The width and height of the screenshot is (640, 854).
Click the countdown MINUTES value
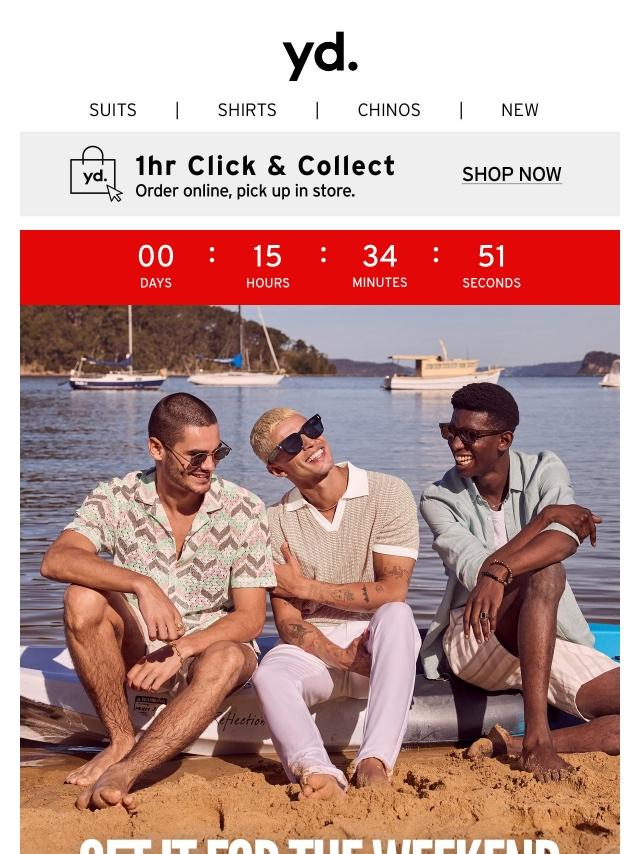pyautogui.click(x=380, y=256)
